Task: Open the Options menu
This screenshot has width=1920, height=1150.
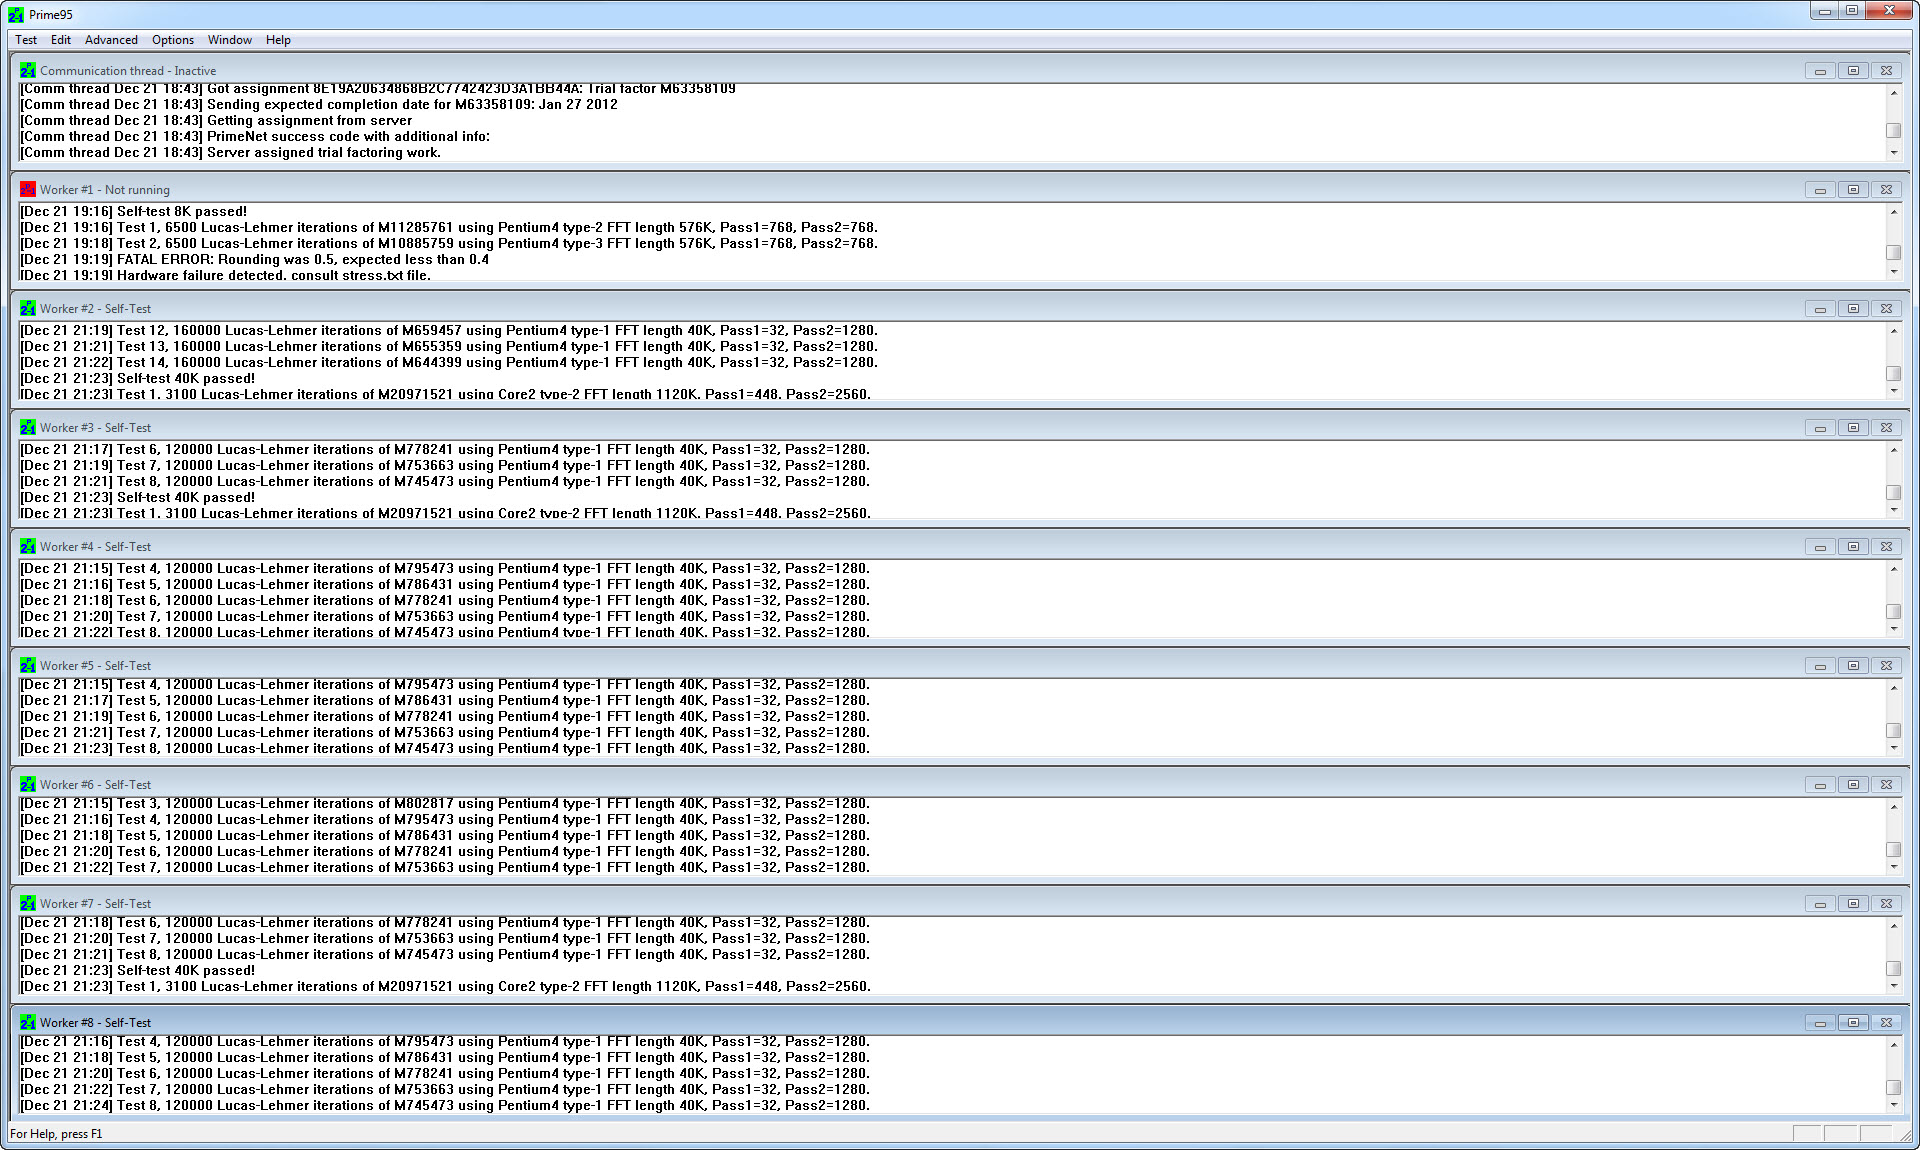Action: (x=173, y=40)
